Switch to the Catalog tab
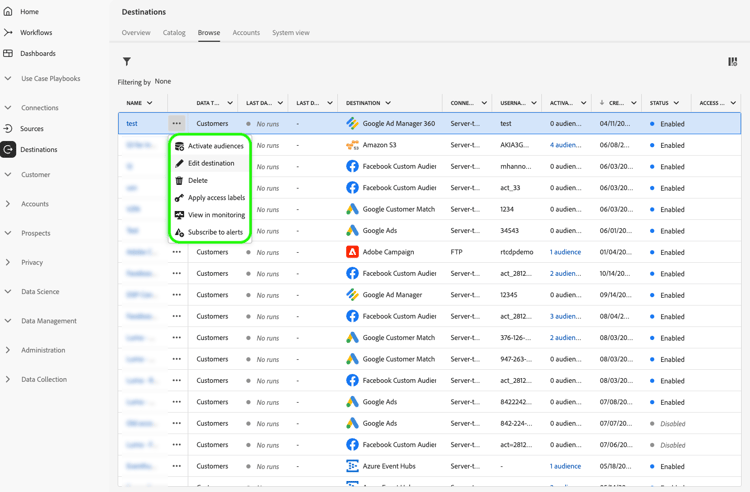The image size is (750, 492). pyautogui.click(x=174, y=32)
